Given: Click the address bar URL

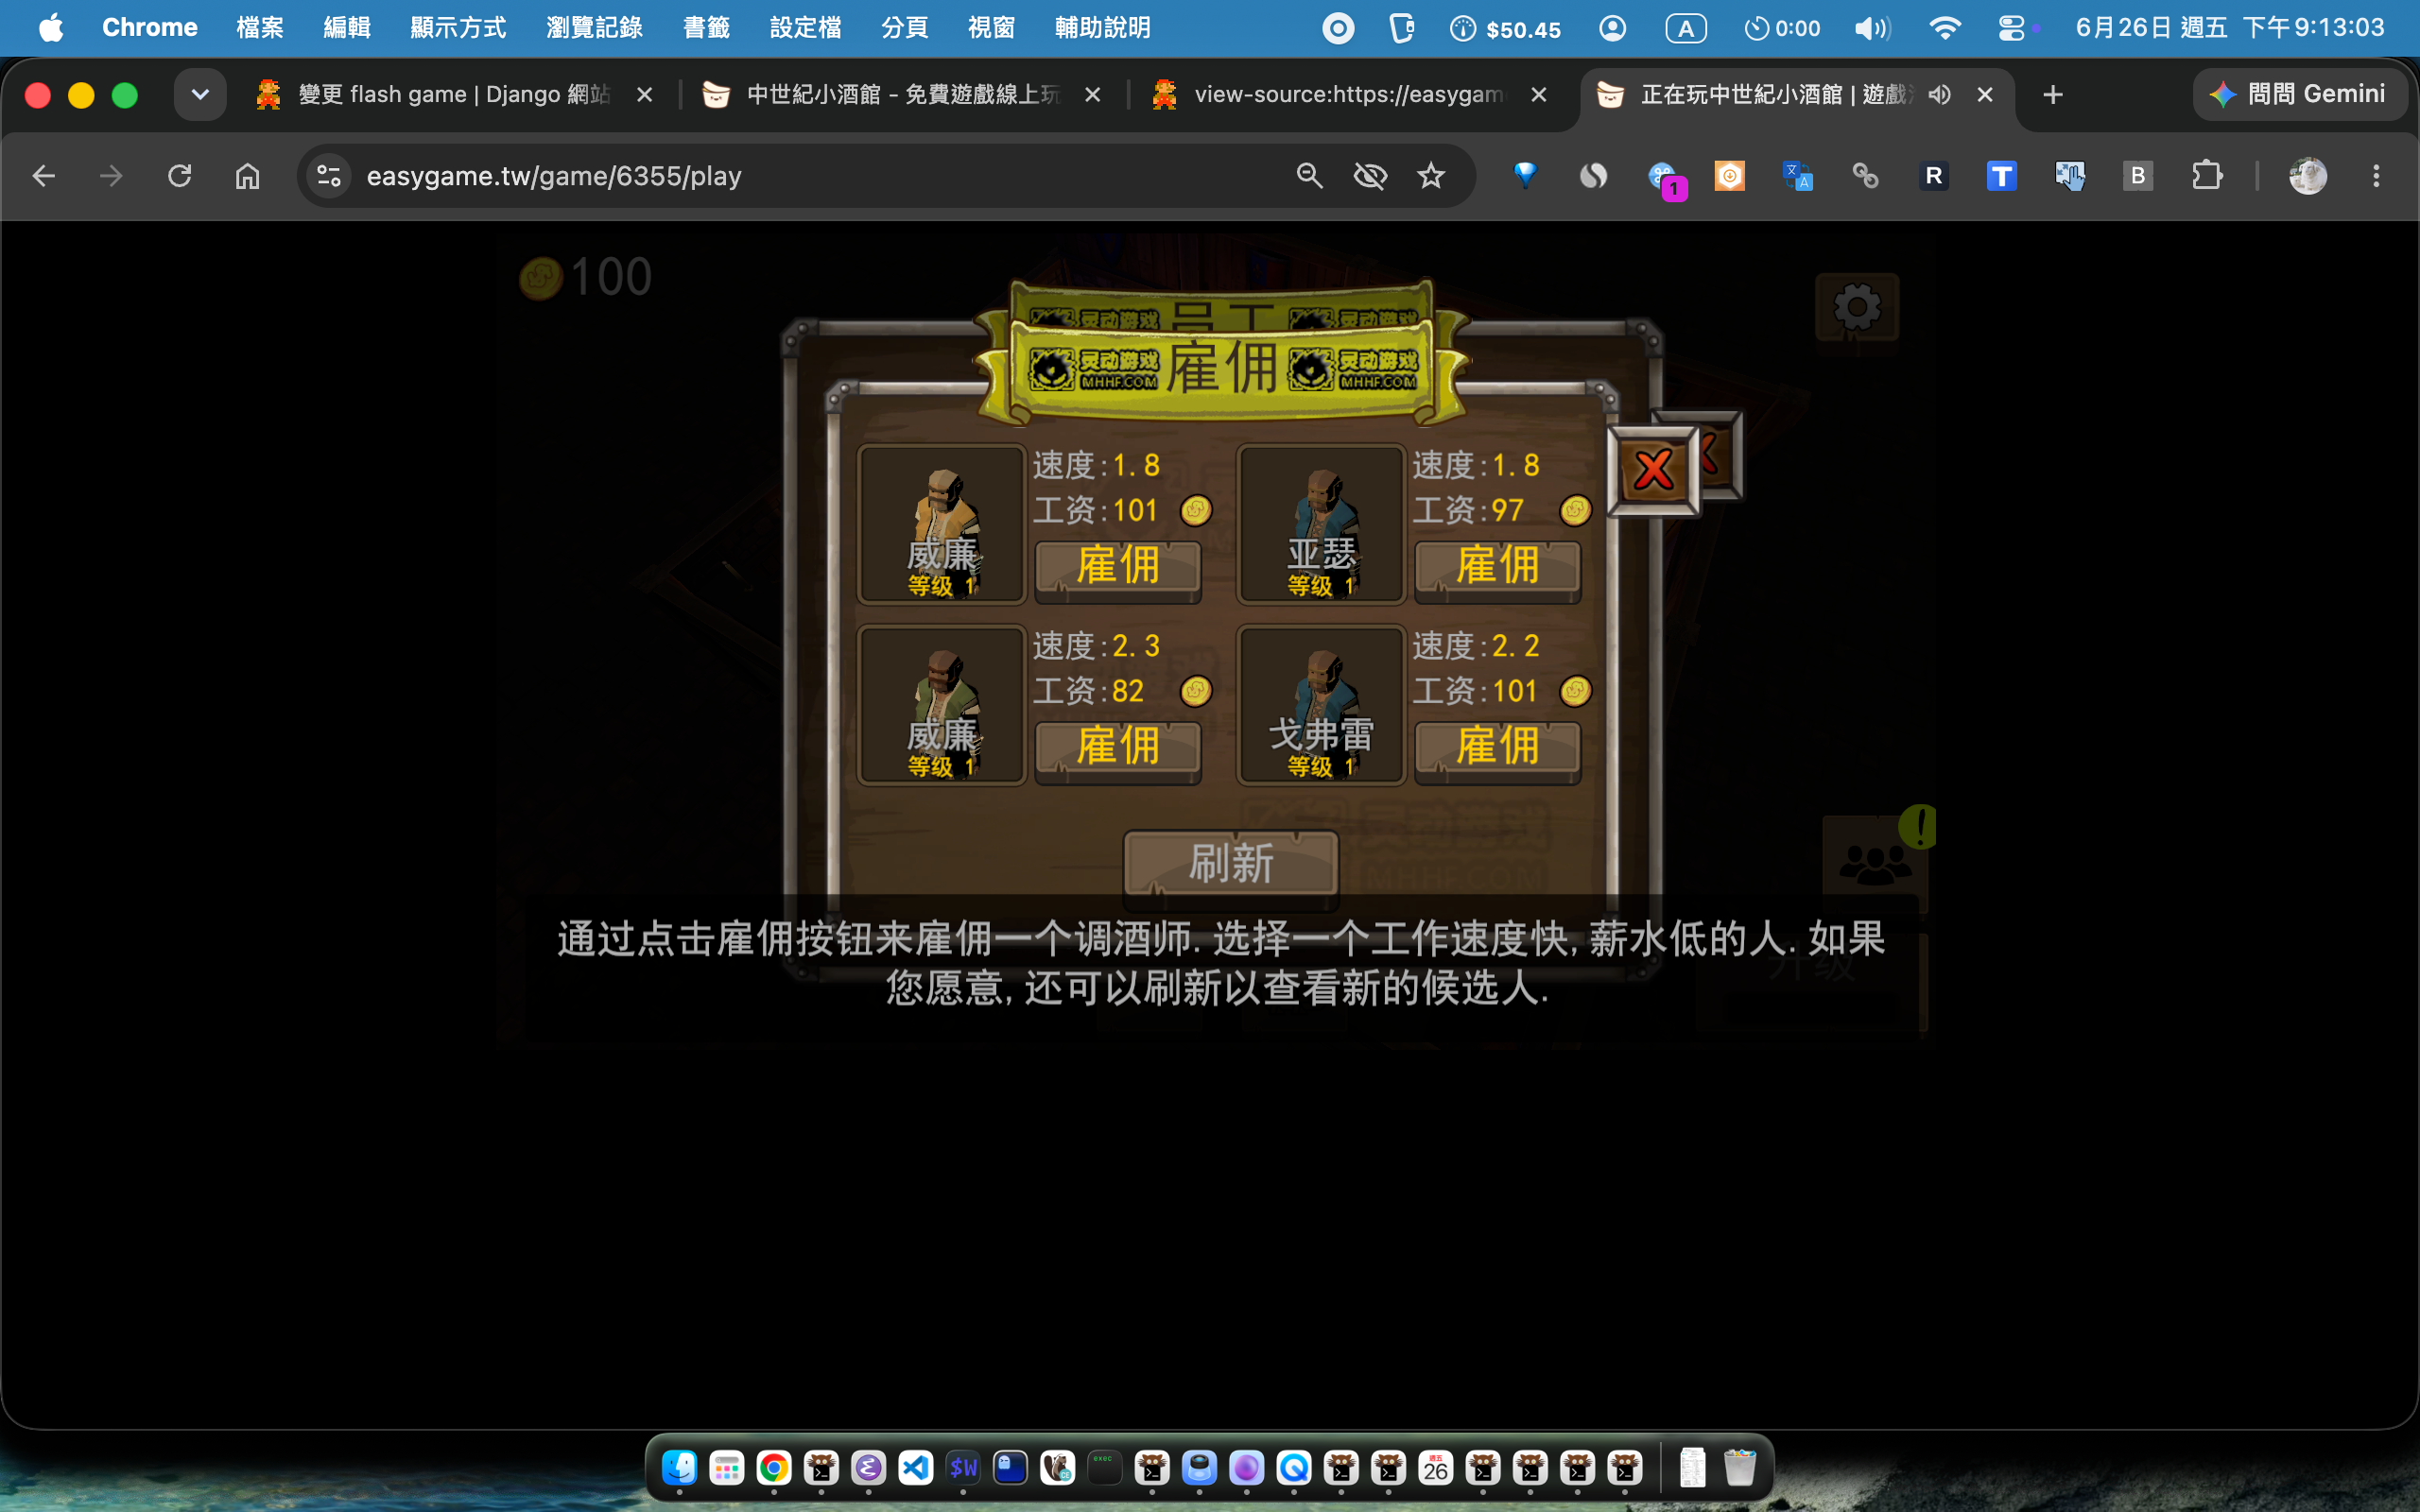Looking at the screenshot, I should pyautogui.click(x=553, y=176).
